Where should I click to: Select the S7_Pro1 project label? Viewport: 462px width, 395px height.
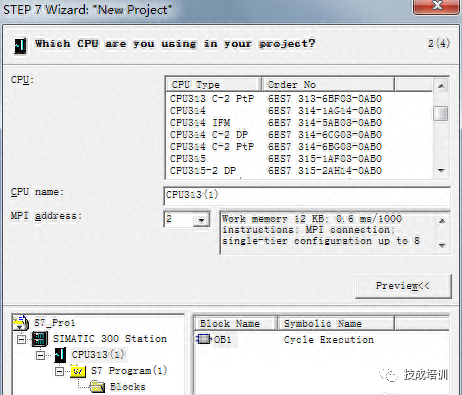point(55,323)
